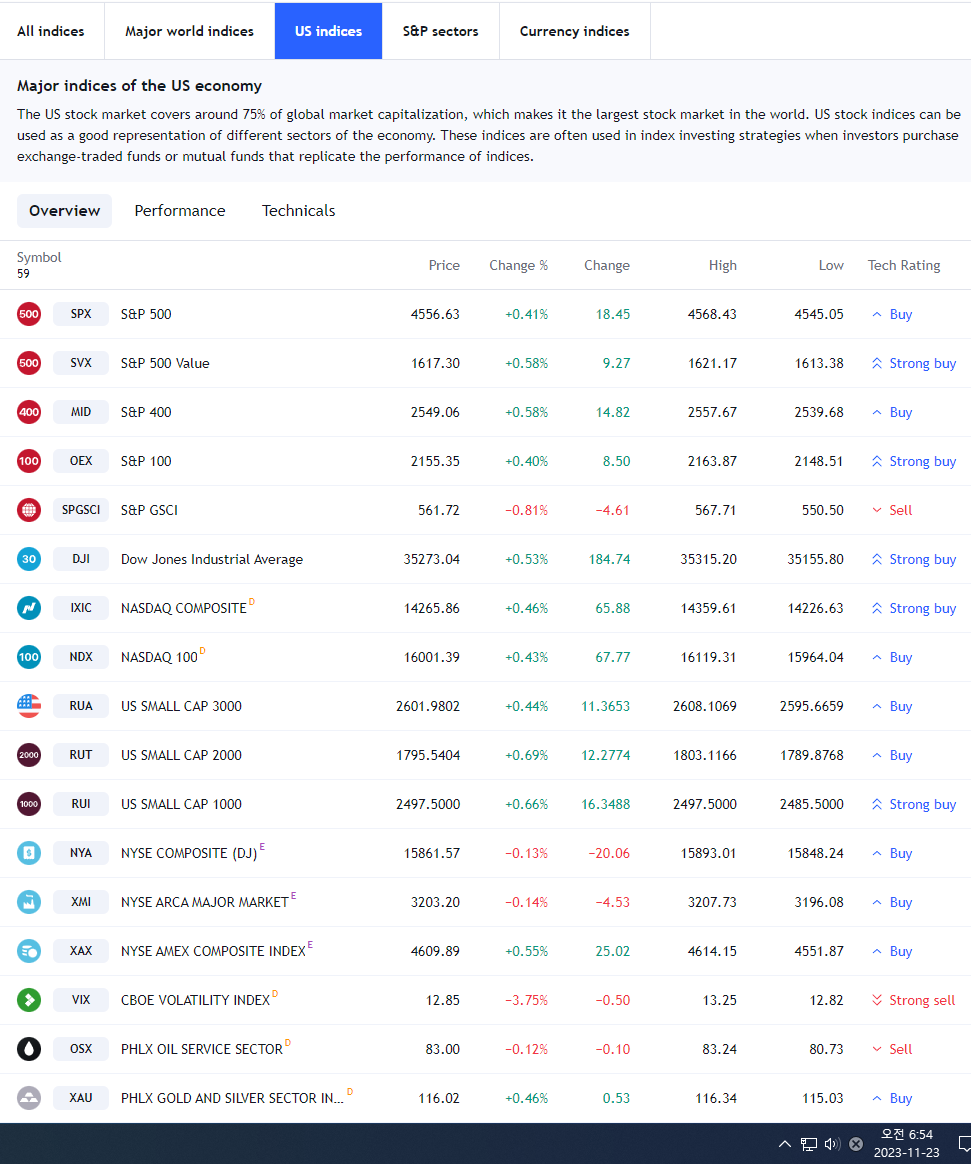
Task: Select the US indices tab
Action: pyautogui.click(x=328, y=31)
